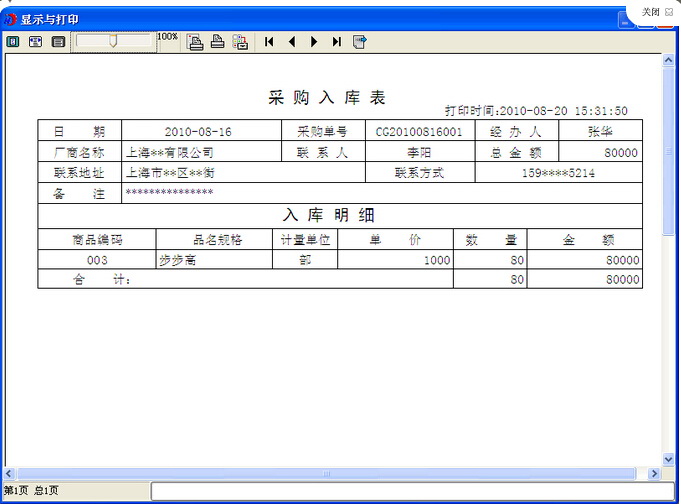Click the order number CG20100816001
The height and width of the screenshot is (504, 681).
(419, 132)
